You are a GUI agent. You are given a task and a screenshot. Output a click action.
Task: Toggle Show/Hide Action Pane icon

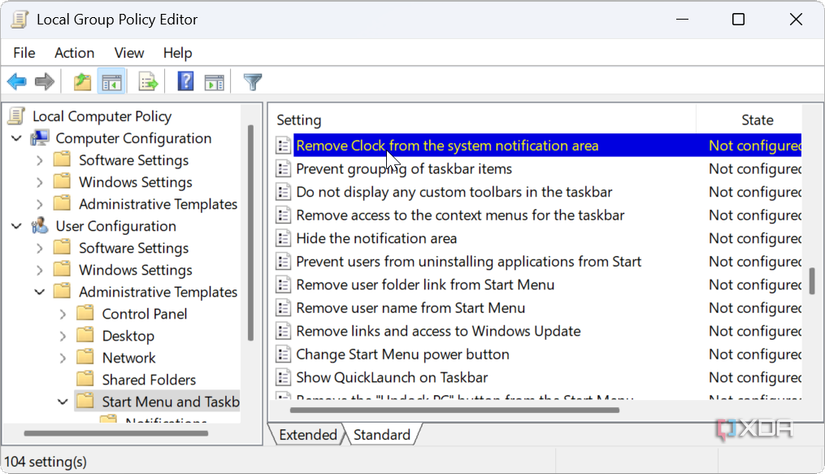click(x=214, y=82)
